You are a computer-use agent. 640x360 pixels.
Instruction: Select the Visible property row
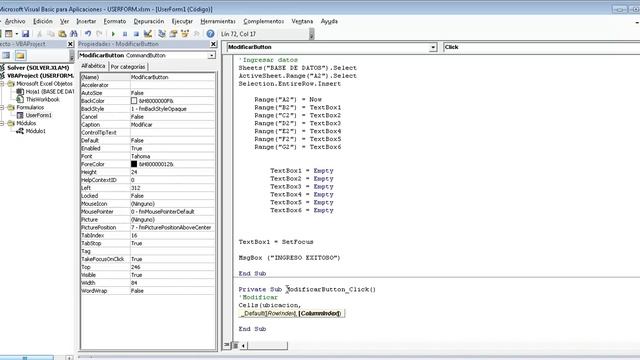coord(147,275)
